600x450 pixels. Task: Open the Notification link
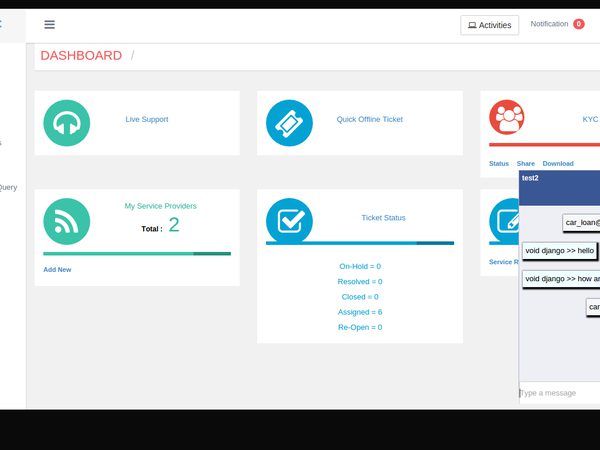pos(549,24)
